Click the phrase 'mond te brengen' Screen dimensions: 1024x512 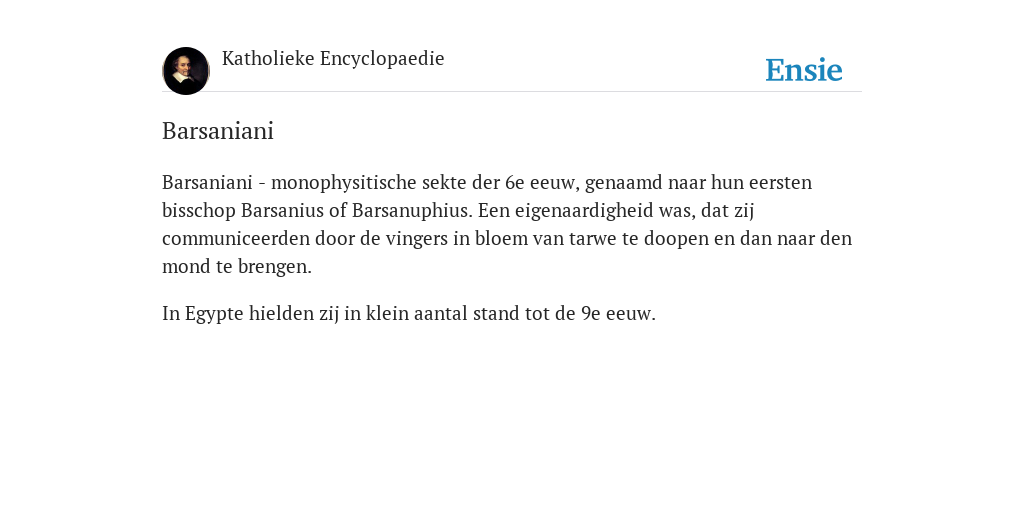[x=237, y=267]
